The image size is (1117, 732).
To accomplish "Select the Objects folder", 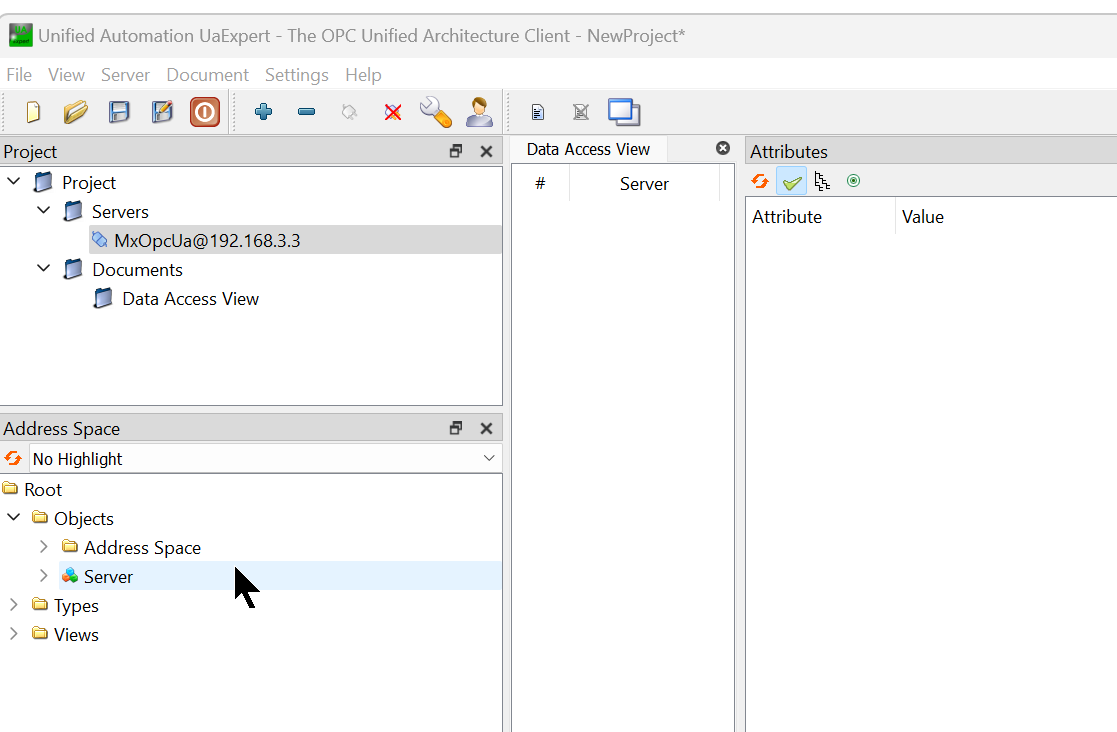I will [83, 519].
